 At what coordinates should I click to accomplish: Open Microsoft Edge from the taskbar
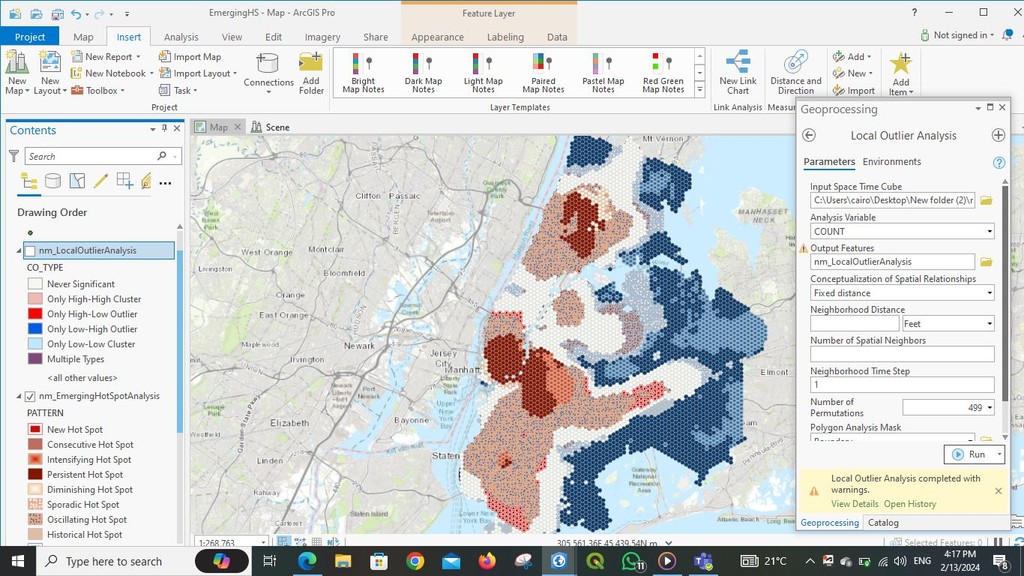tap(307, 560)
